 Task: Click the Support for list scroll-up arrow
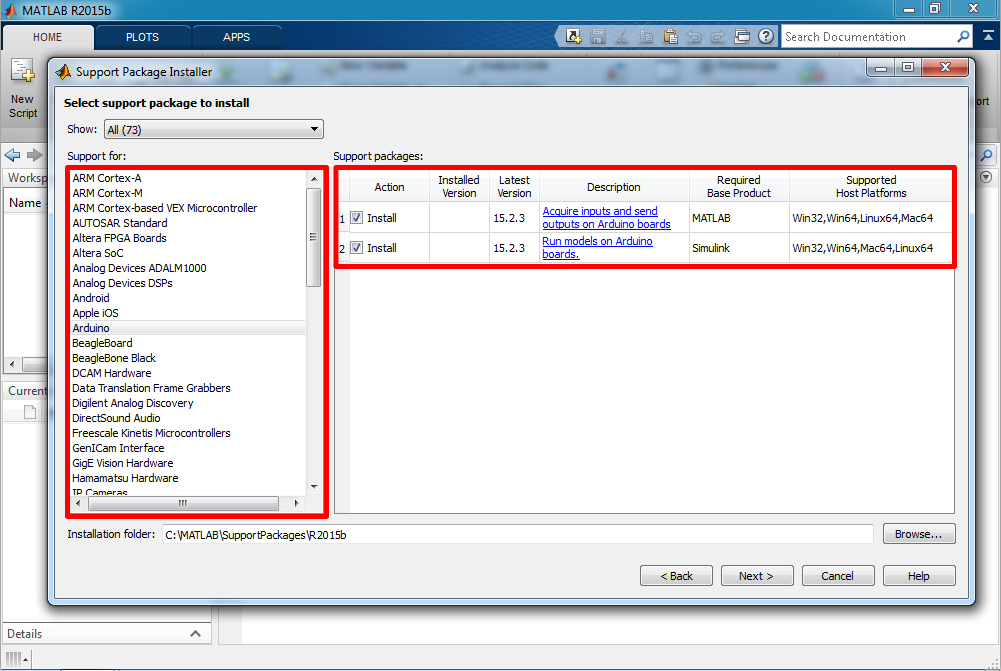click(x=313, y=179)
